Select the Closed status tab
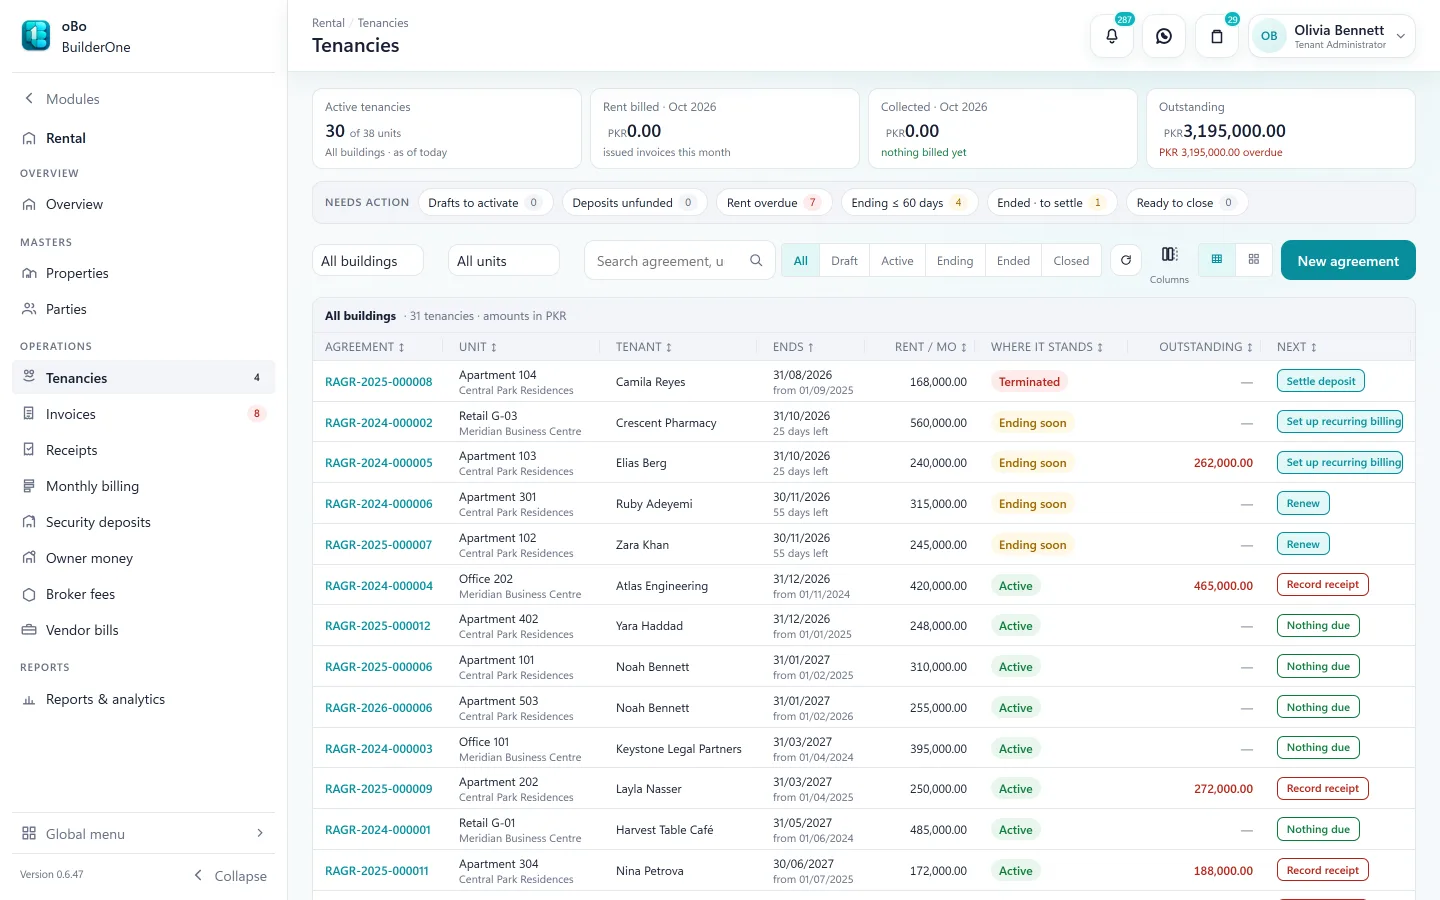This screenshot has width=1440, height=900. (1071, 261)
